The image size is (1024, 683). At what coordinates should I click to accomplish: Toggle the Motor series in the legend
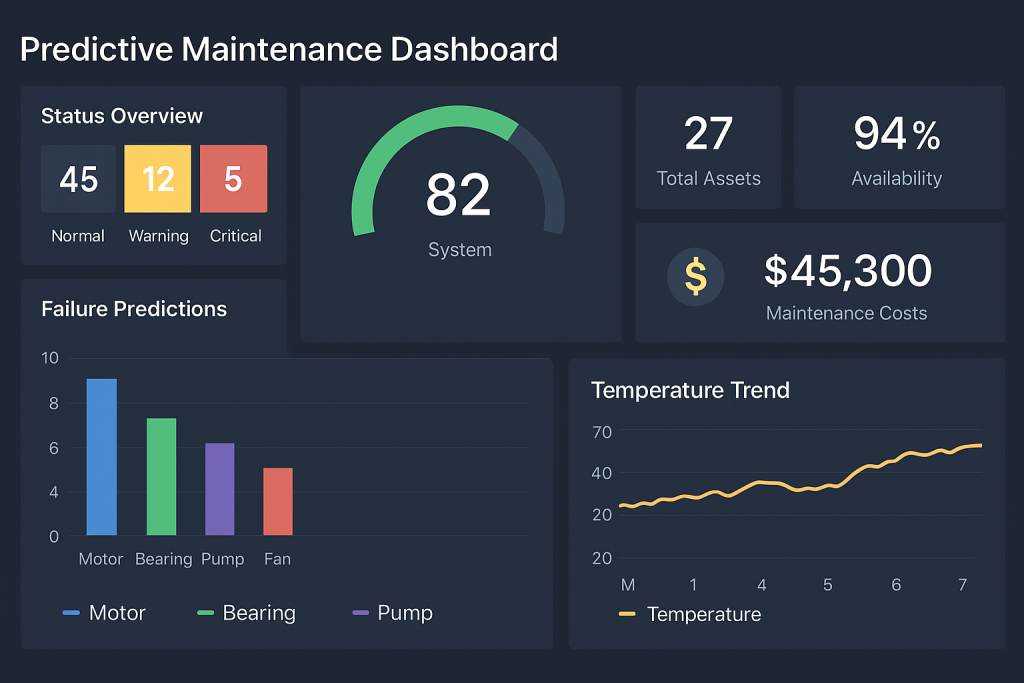tap(104, 613)
